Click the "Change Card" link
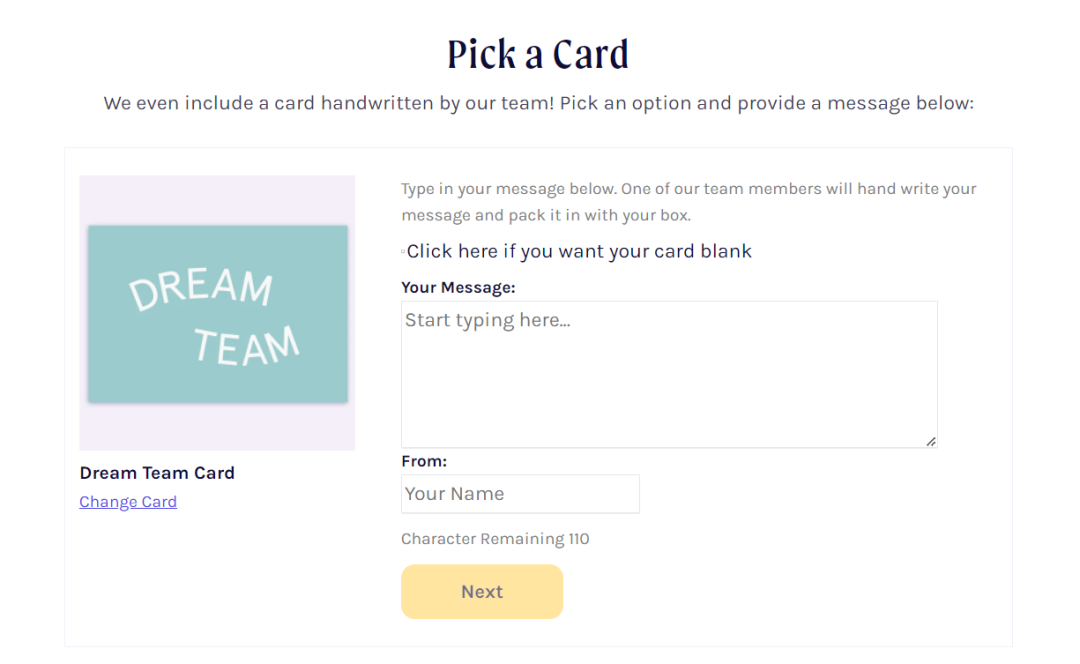Viewport: 1080px width, 664px height. 128,502
